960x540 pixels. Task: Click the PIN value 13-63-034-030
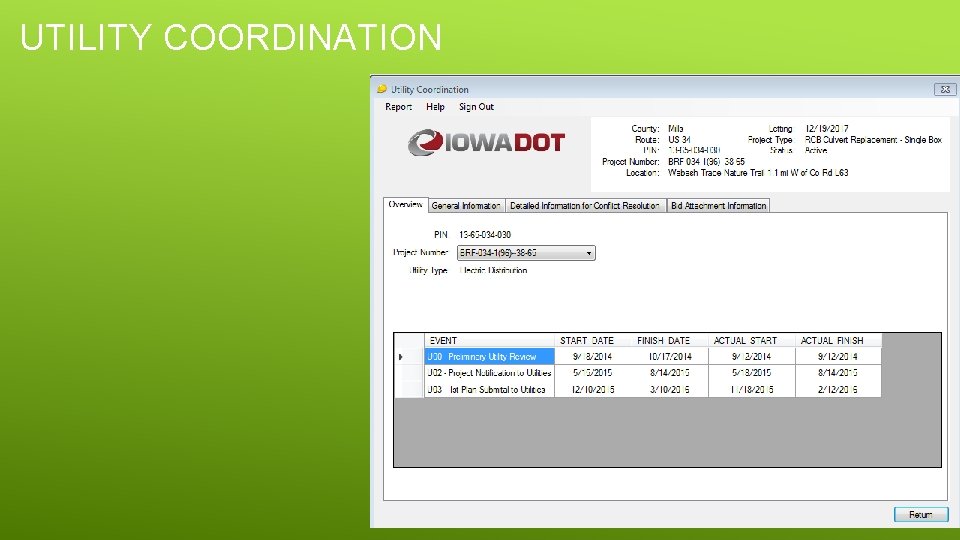click(x=485, y=234)
